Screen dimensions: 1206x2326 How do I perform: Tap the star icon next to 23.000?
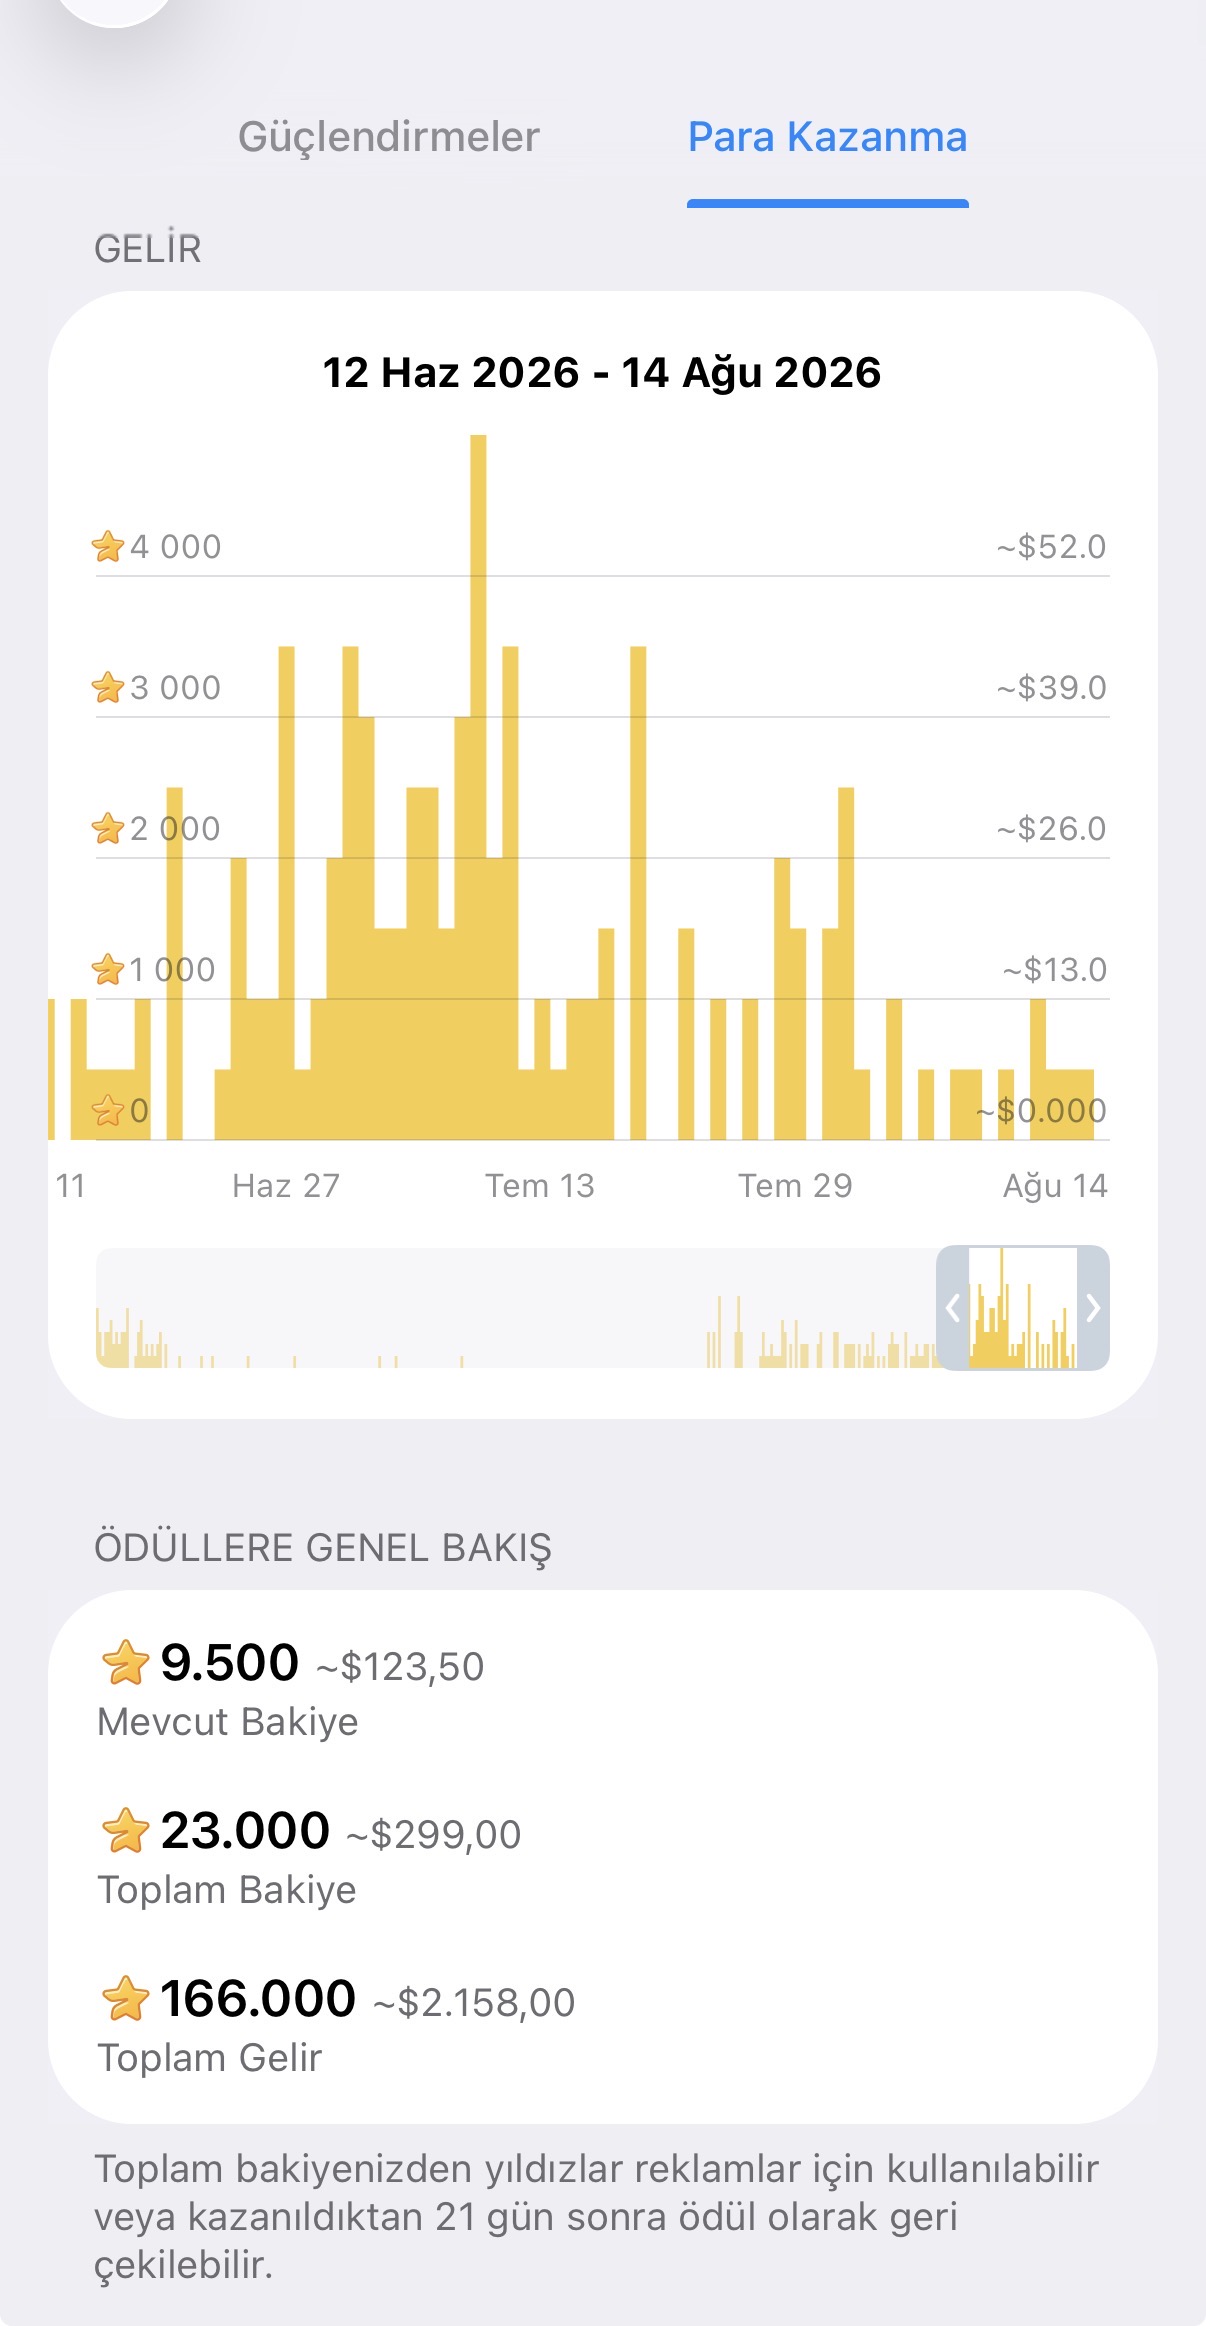tap(125, 1831)
